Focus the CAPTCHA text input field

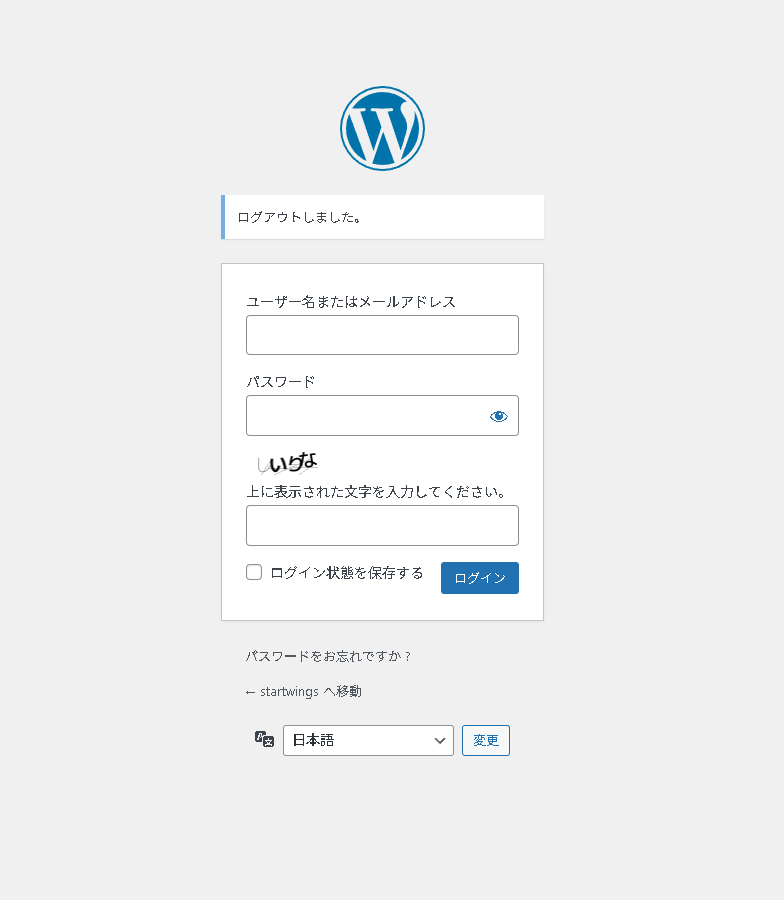[x=382, y=525]
